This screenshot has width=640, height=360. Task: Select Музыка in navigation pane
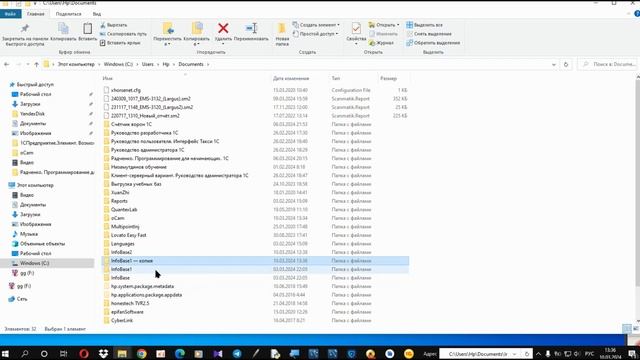pyautogui.click(x=29, y=234)
